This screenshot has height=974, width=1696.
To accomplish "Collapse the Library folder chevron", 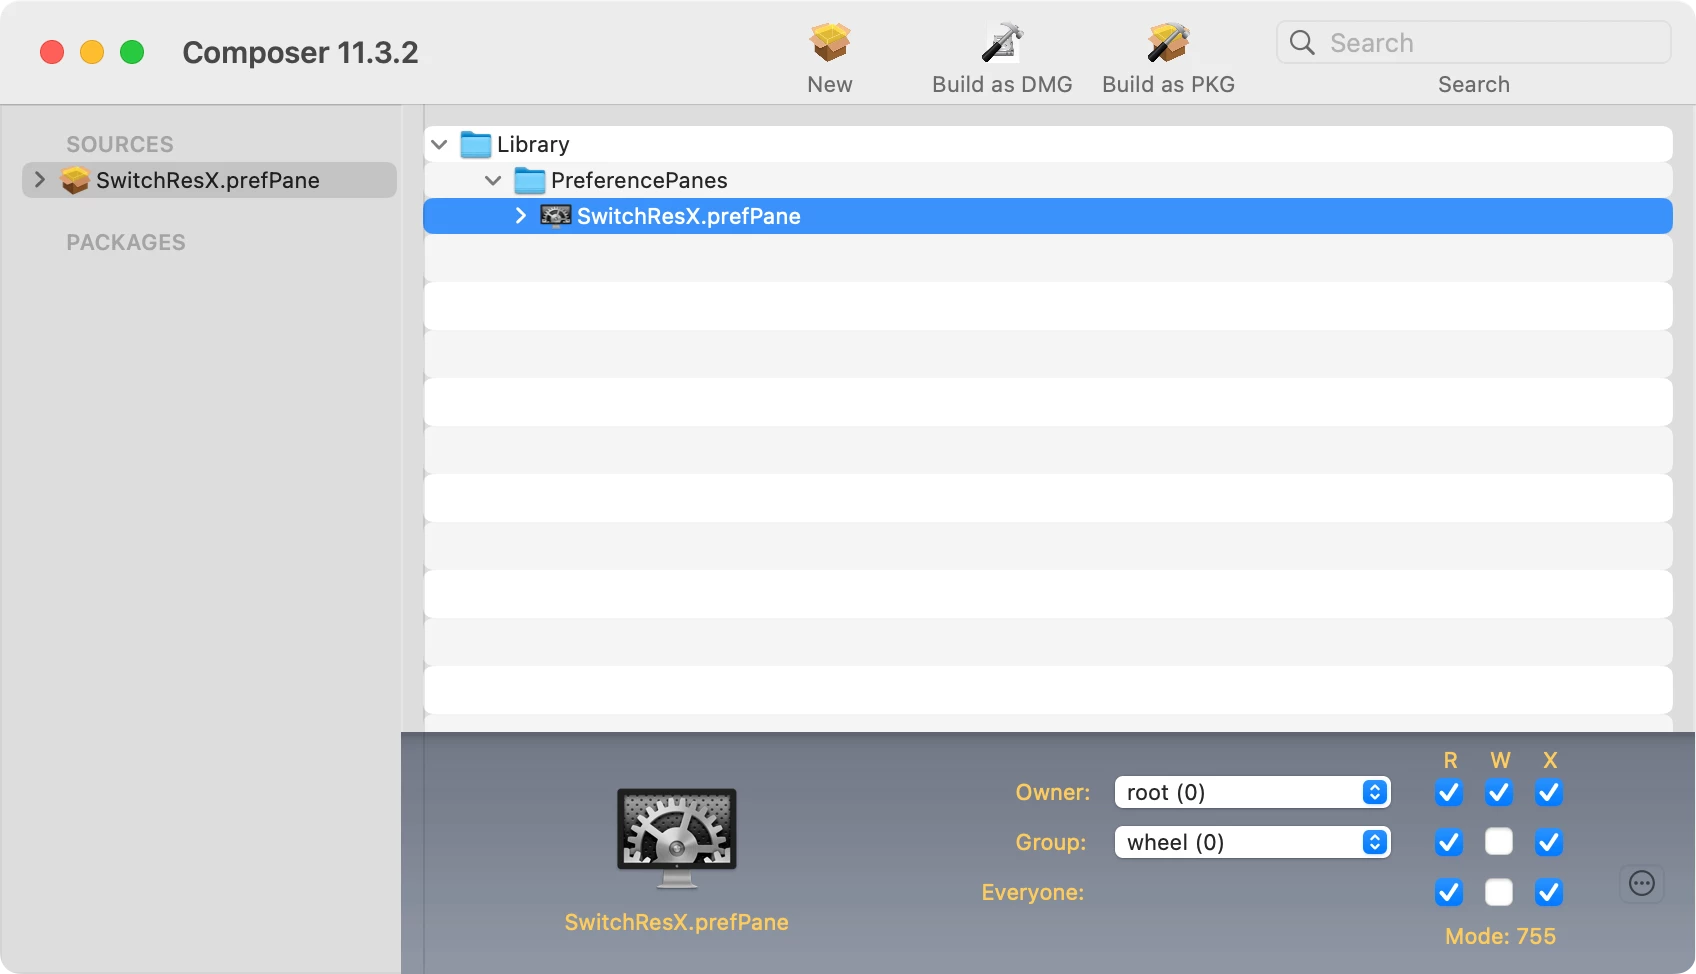I will point(439,144).
